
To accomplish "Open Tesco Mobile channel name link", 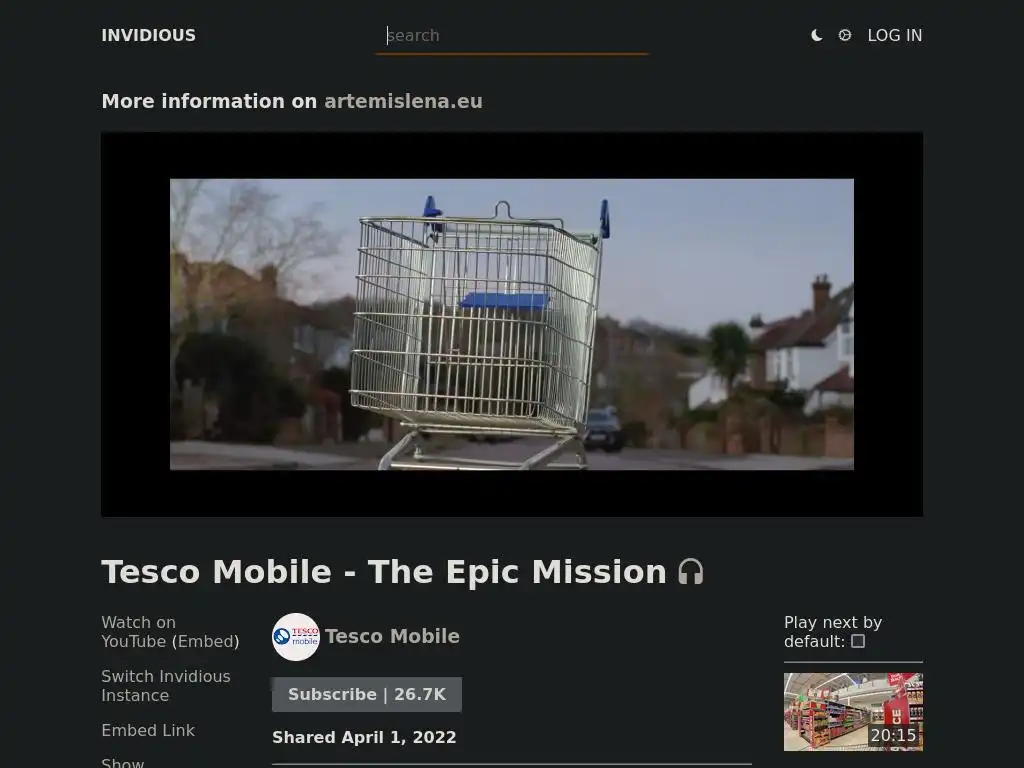I will coord(392,636).
